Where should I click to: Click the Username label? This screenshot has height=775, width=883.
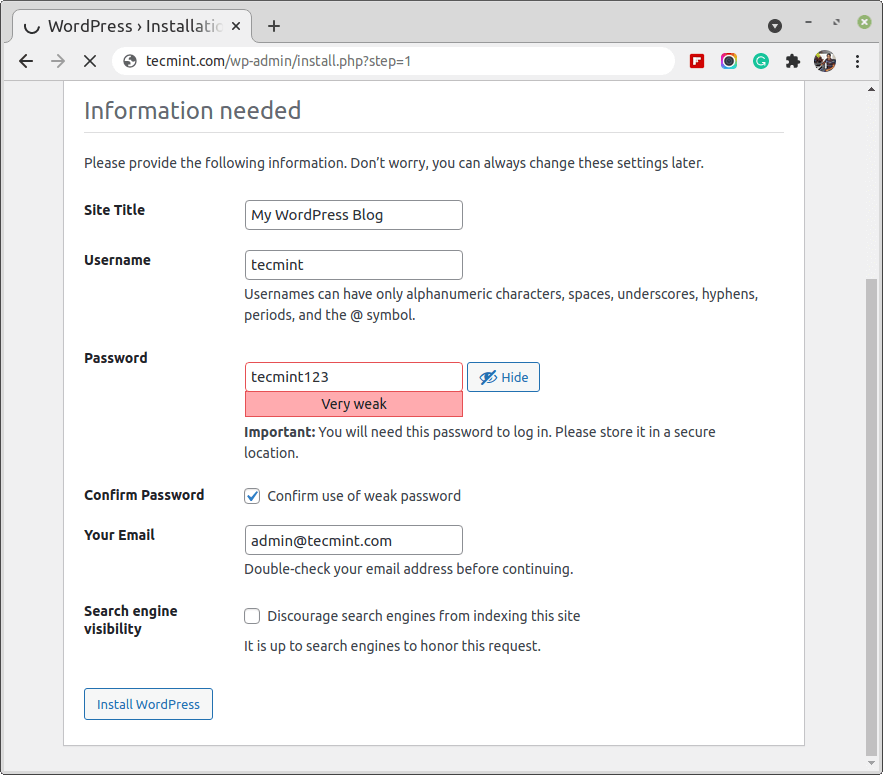pos(117,260)
